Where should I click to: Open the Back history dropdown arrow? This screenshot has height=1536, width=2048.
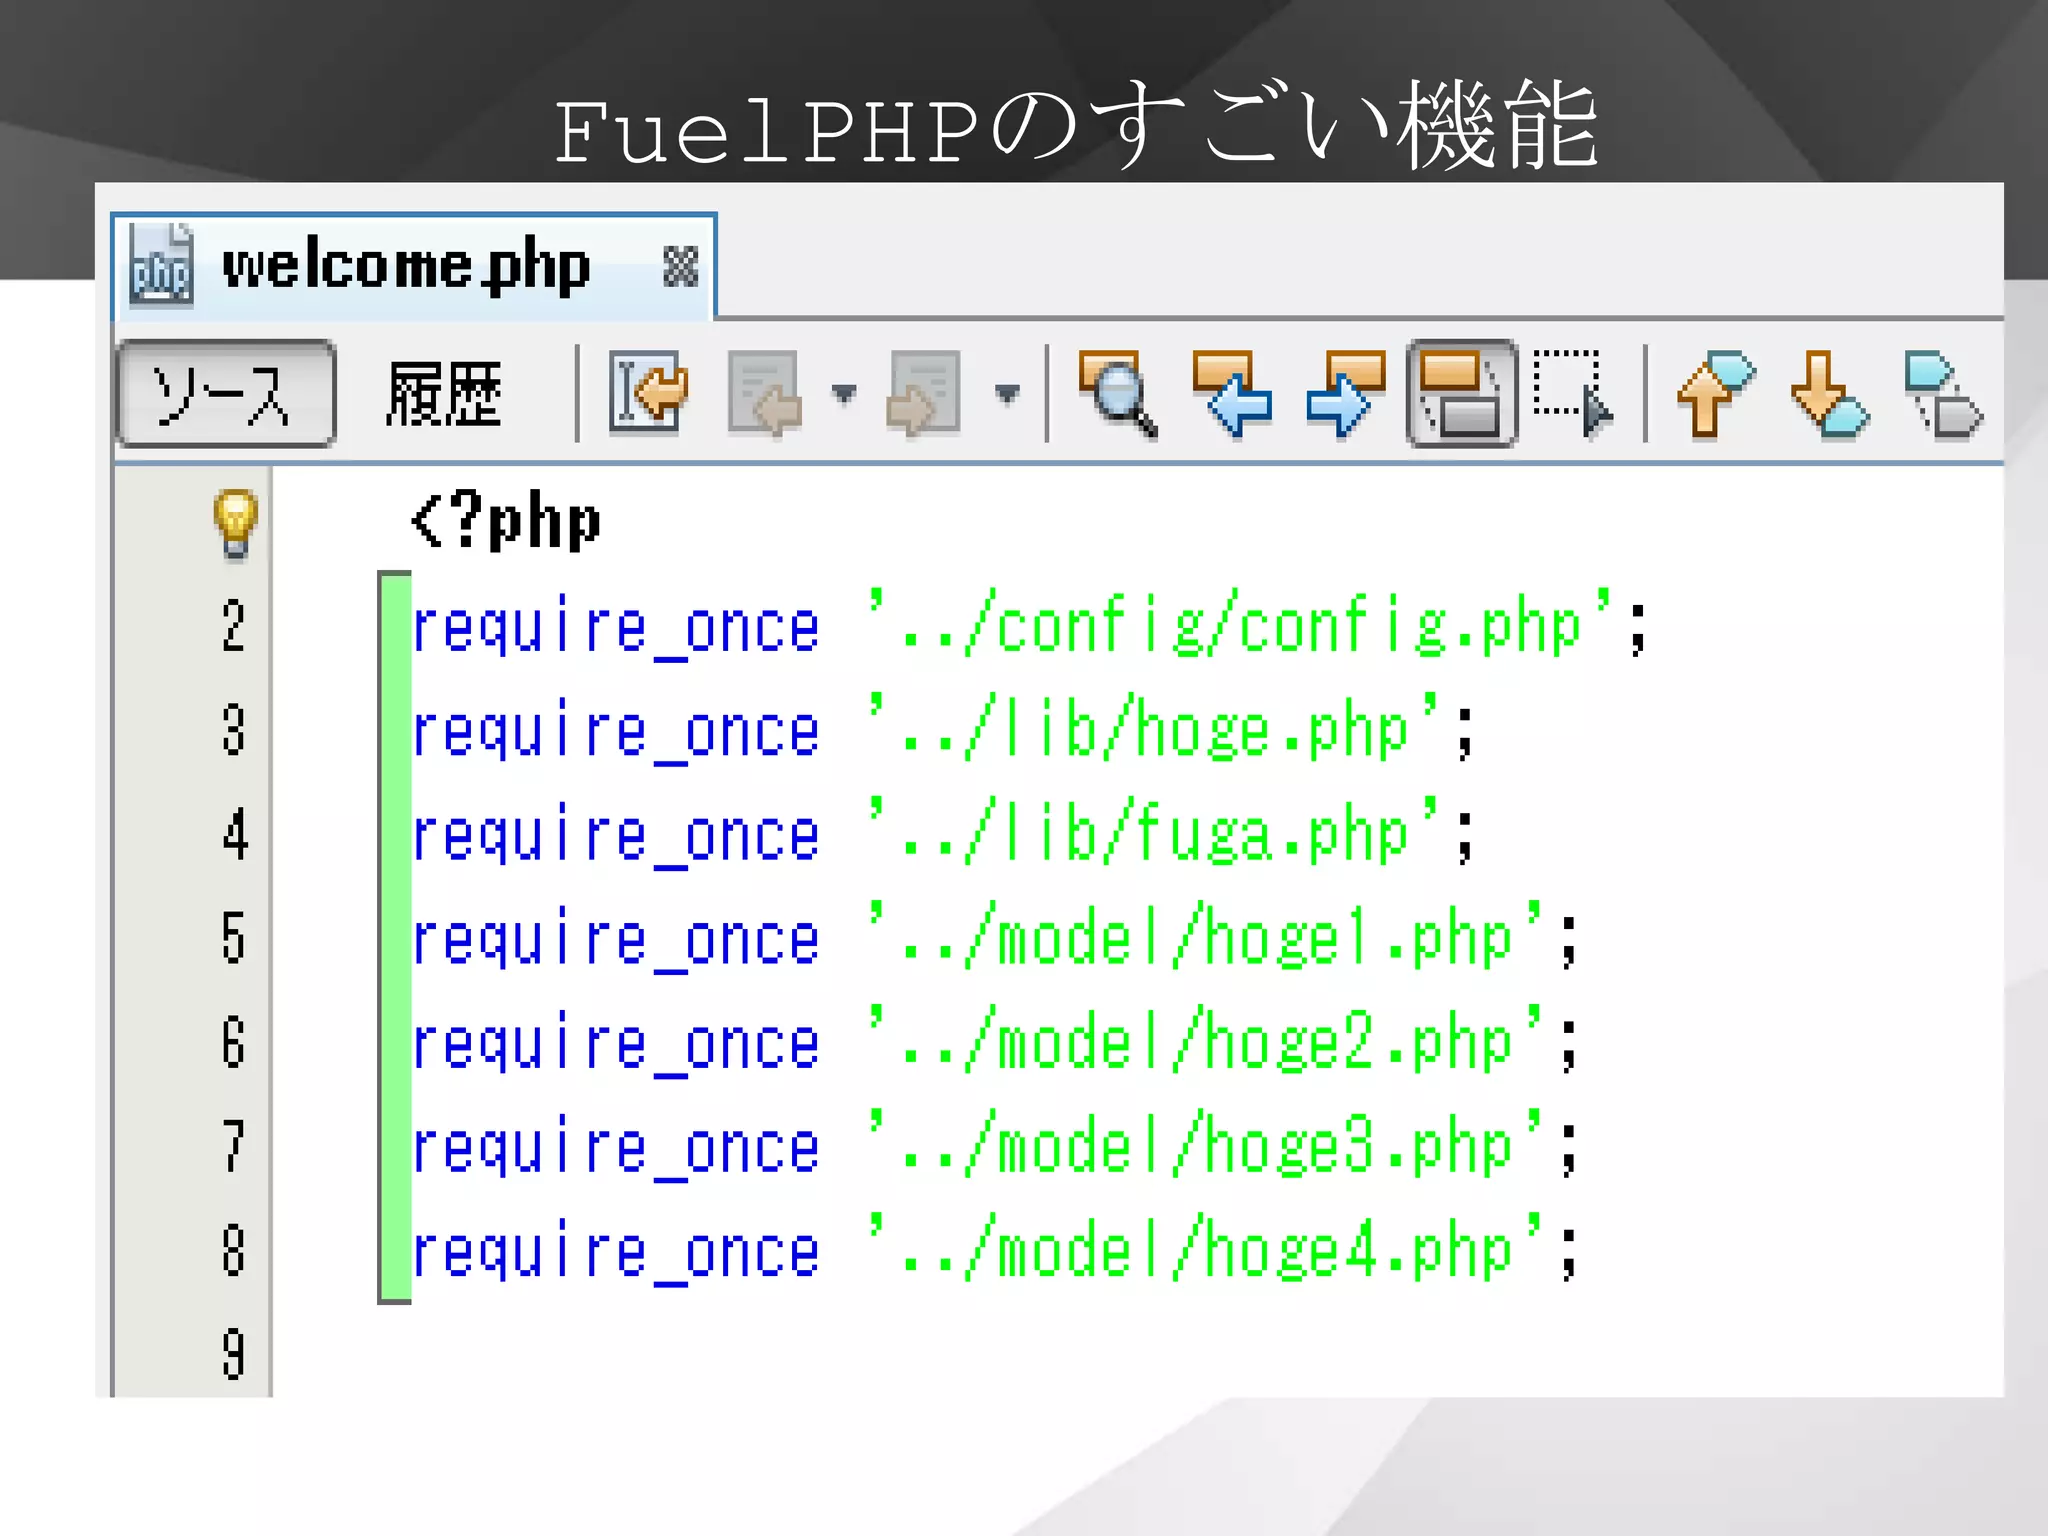click(844, 393)
